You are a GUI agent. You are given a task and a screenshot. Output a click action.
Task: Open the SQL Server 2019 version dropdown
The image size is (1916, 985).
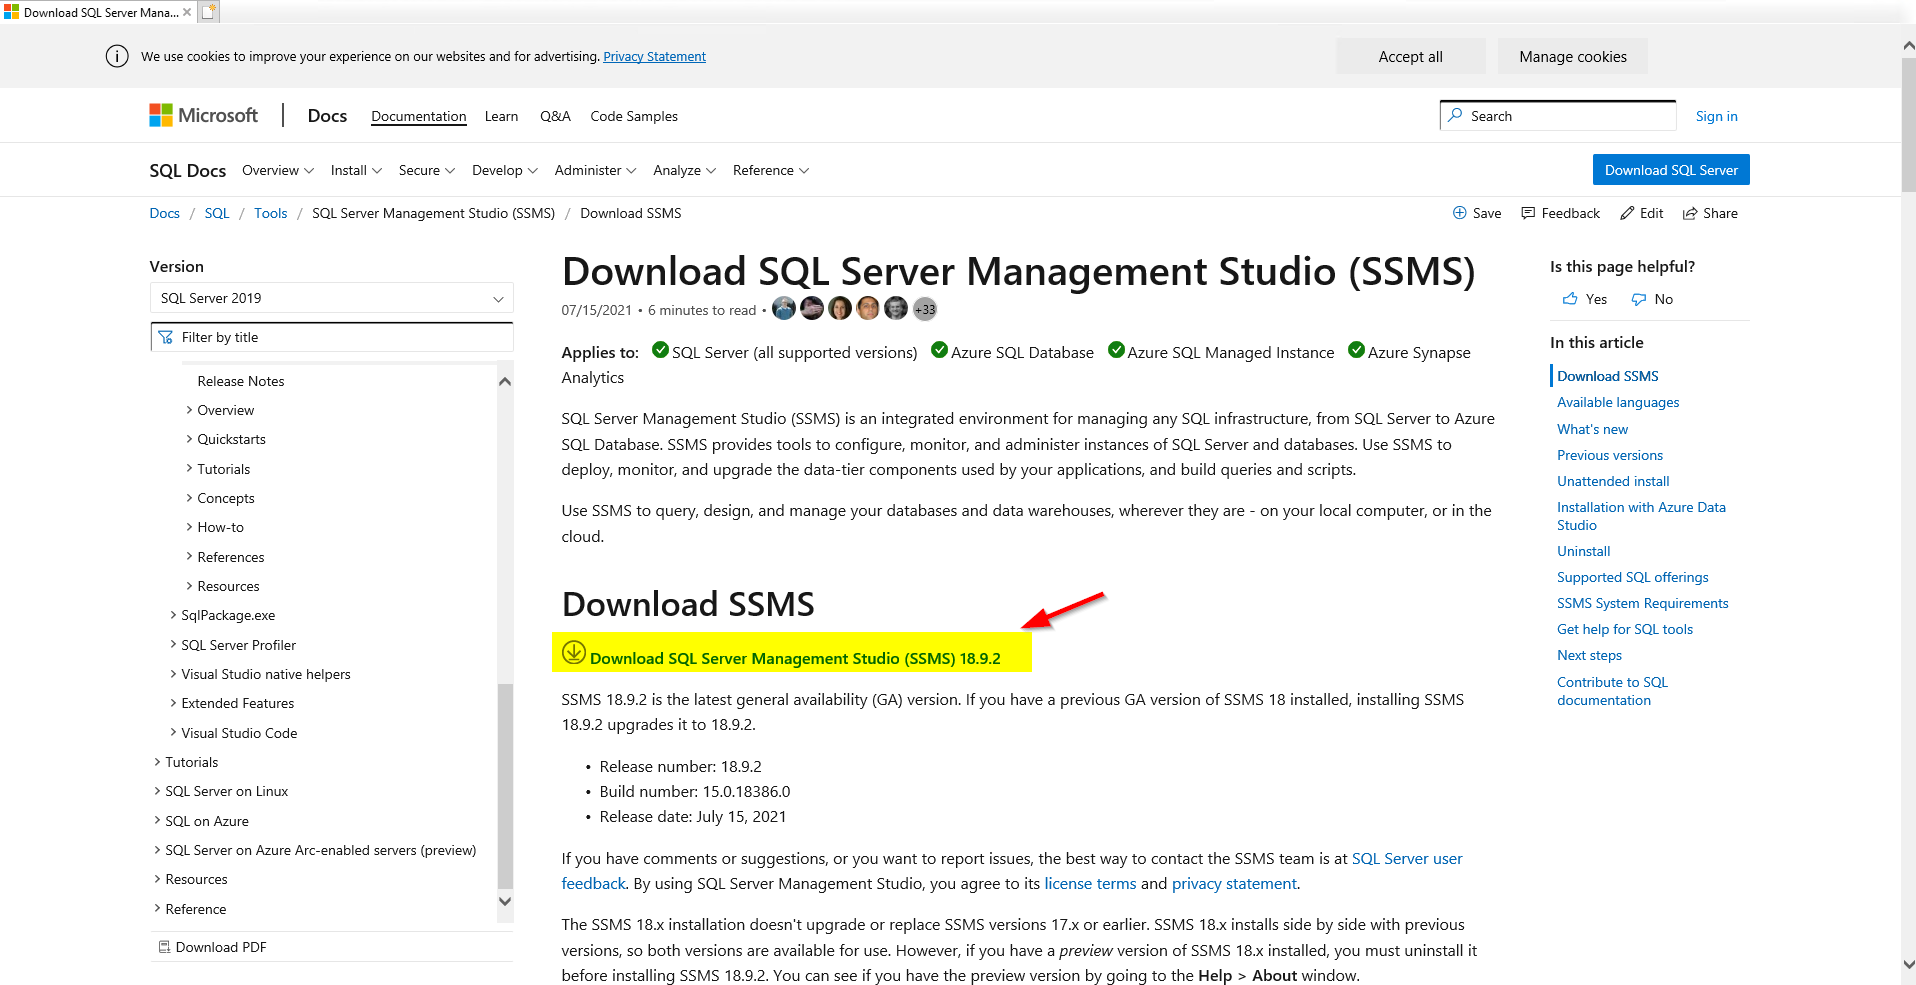[331, 298]
